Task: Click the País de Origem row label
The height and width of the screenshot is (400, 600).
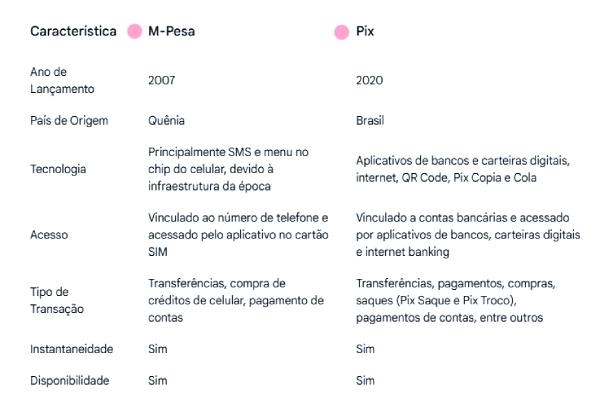Action: (69, 121)
